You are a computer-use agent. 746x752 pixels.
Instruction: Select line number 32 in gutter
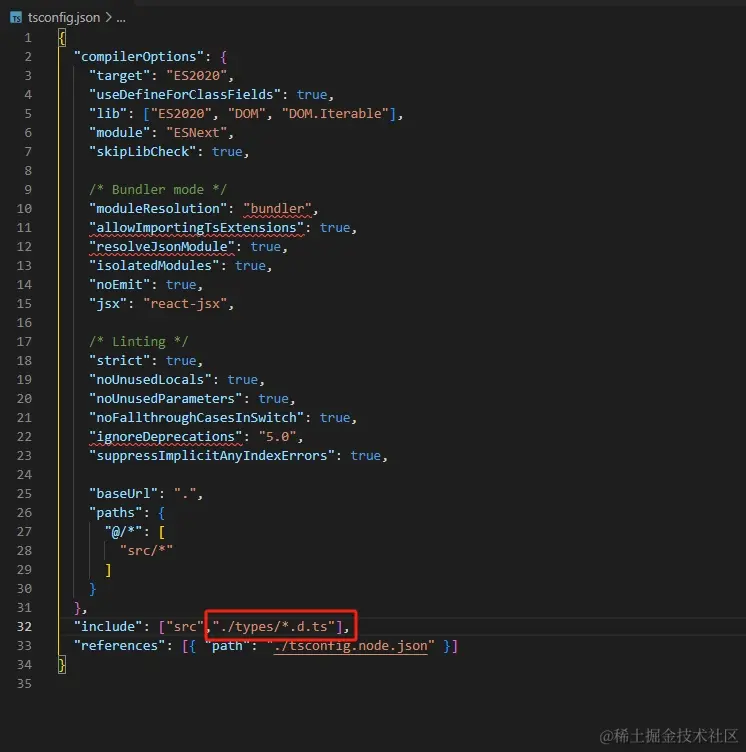[x=24, y=627]
